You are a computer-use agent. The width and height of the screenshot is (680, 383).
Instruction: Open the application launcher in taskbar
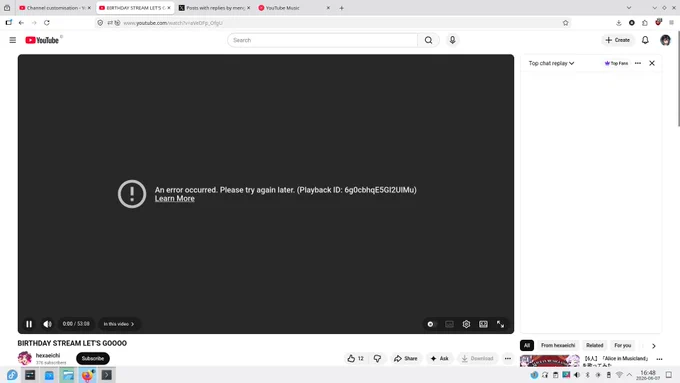pyautogui.click(x=12, y=375)
